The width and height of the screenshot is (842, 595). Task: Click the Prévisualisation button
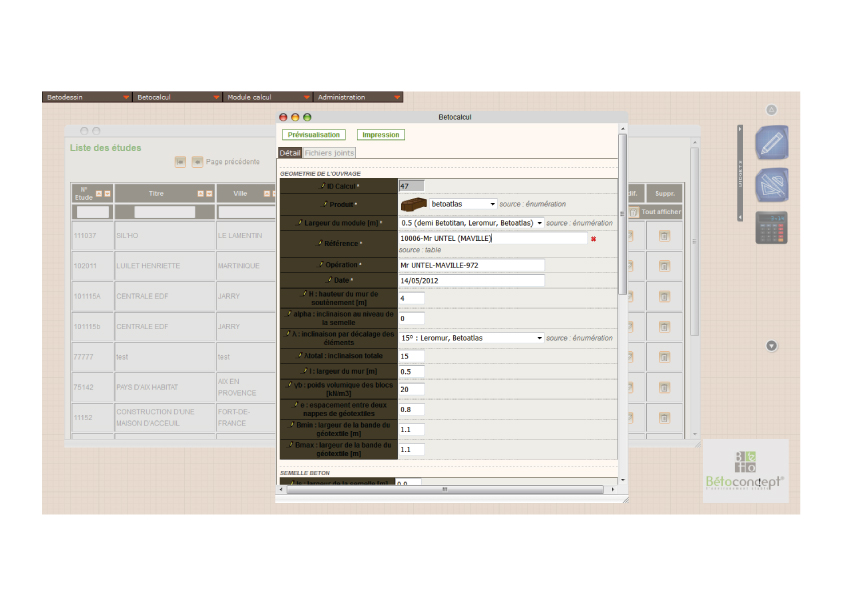[314, 135]
